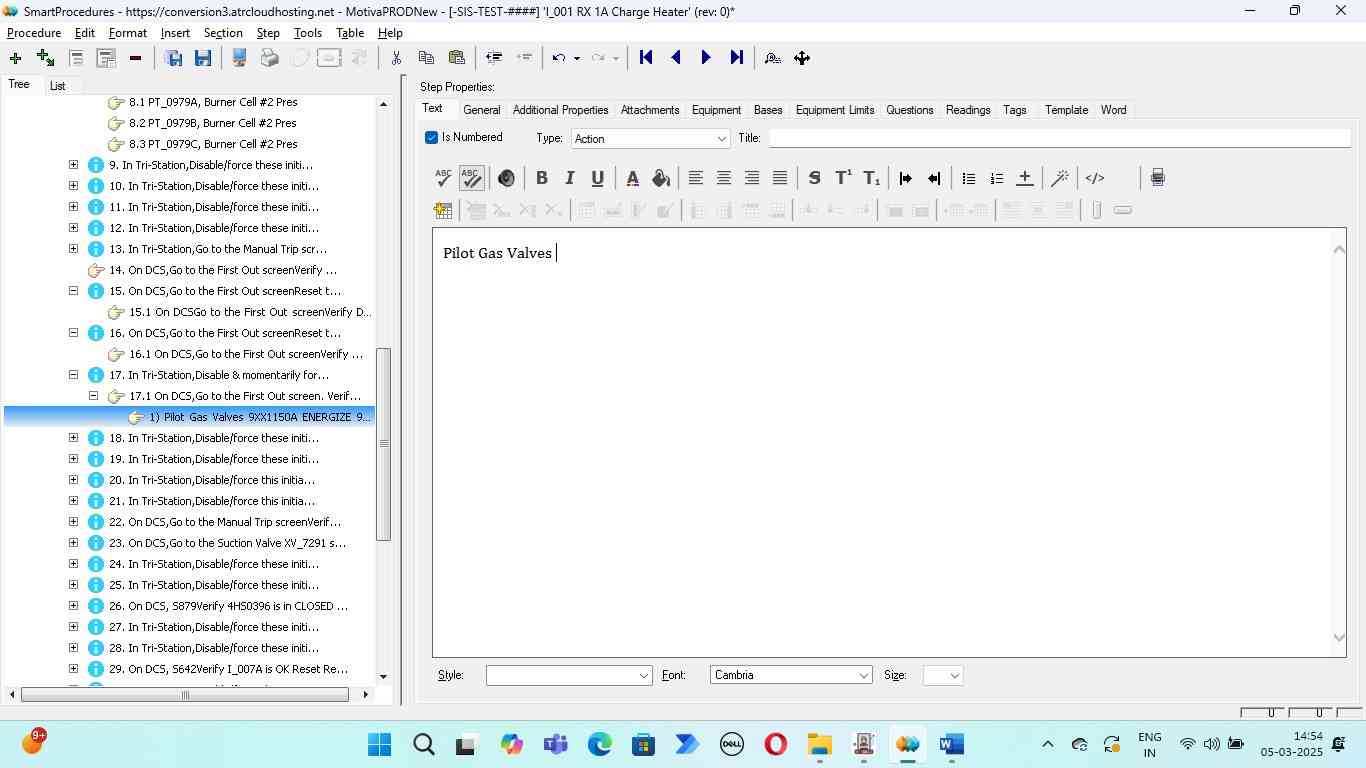Image resolution: width=1366 pixels, height=768 pixels.
Task: Open the Type dropdown showing Action
Action: click(650, 139)
